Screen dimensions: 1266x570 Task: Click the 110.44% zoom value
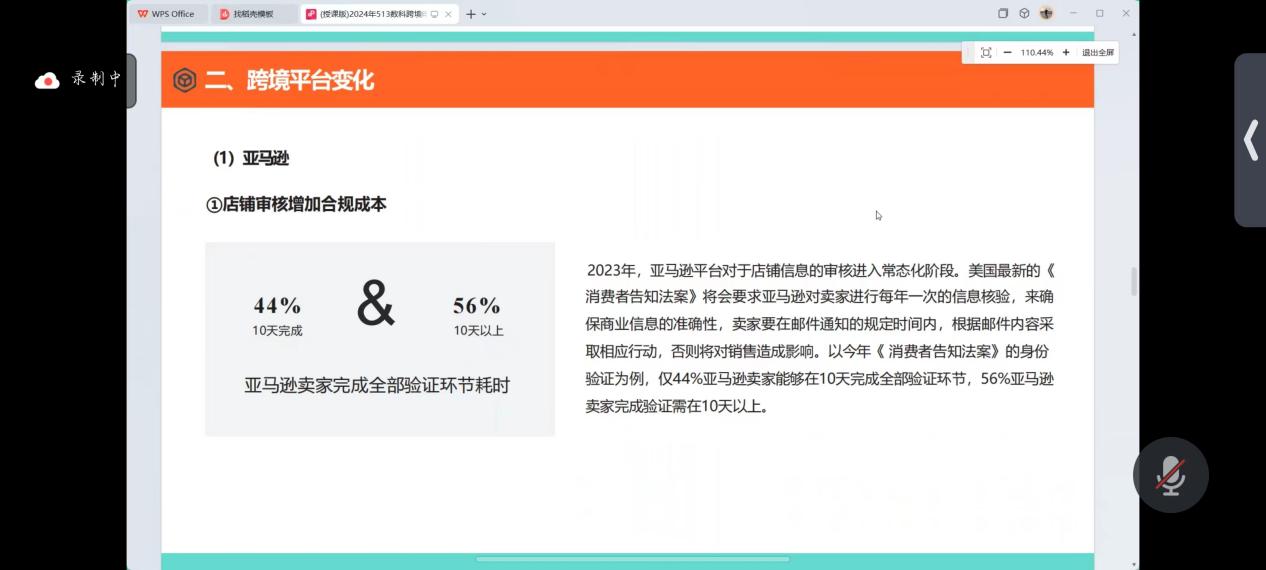1037,52
